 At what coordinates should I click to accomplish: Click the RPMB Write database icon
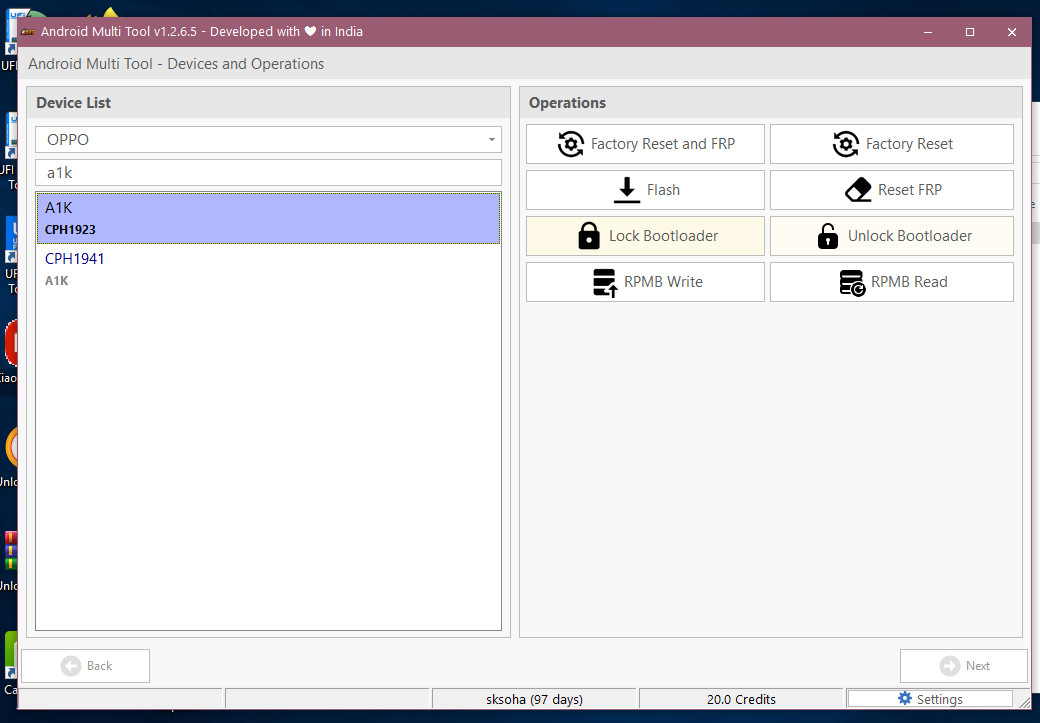click(x=605, y=283)
